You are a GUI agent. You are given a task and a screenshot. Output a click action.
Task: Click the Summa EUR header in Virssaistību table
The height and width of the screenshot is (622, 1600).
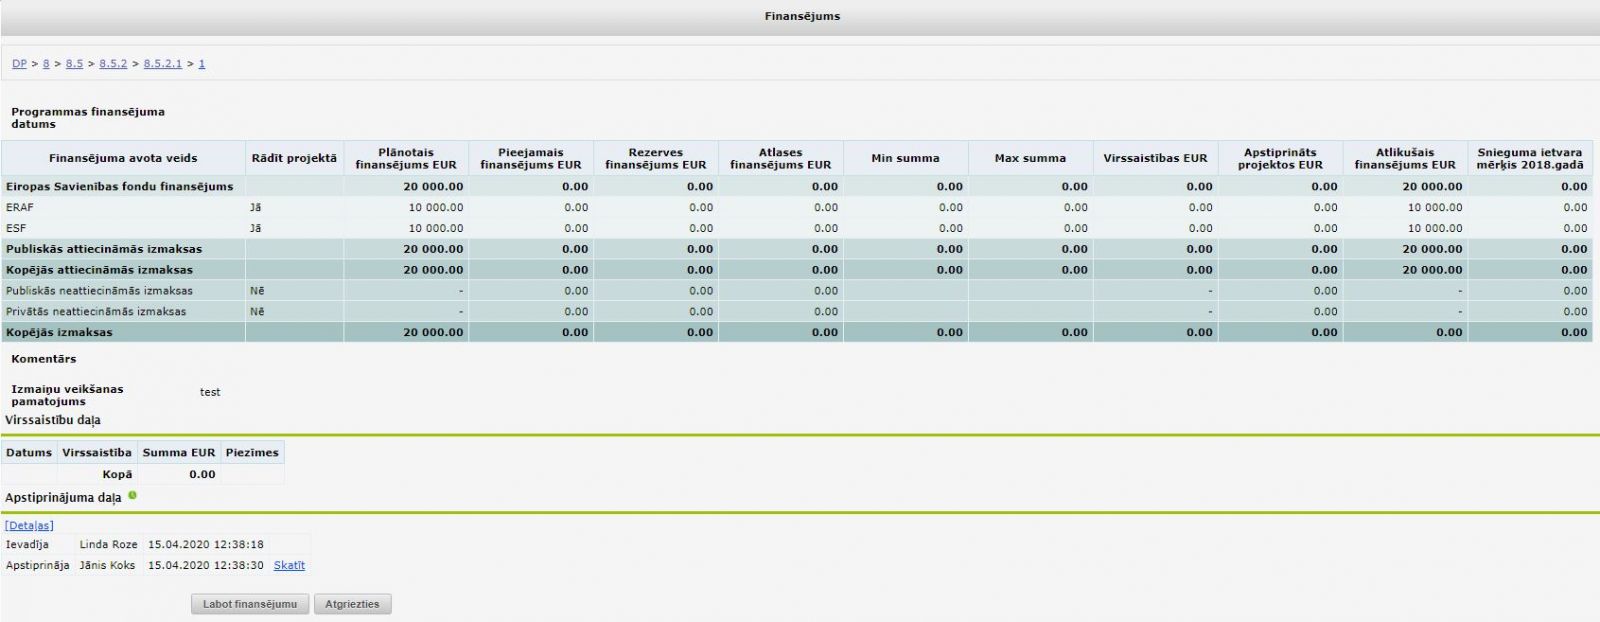coord(178,453)
